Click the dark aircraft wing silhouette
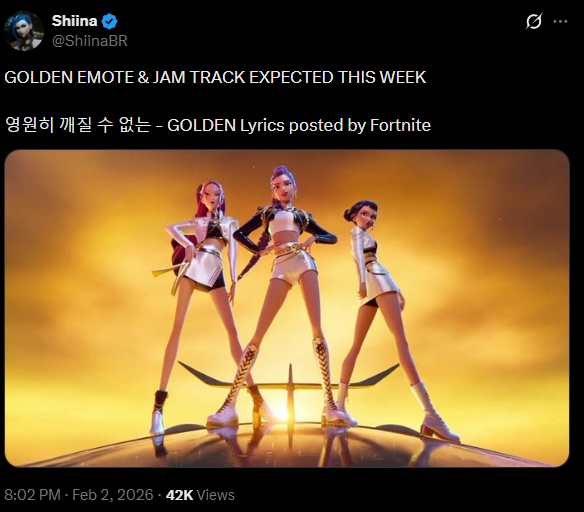The width and height of the screenshot is (584, 512). point(290,380)
